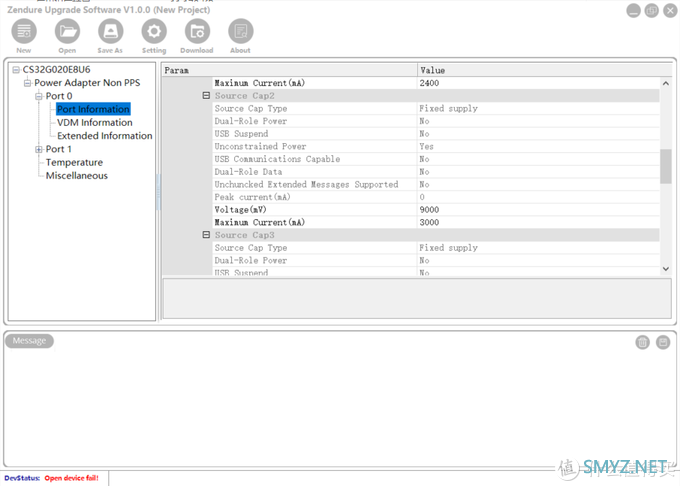Select Port Information in the tree
This screenshot has height=486, width=680.
pyautogui.click(x=93, y=109)
